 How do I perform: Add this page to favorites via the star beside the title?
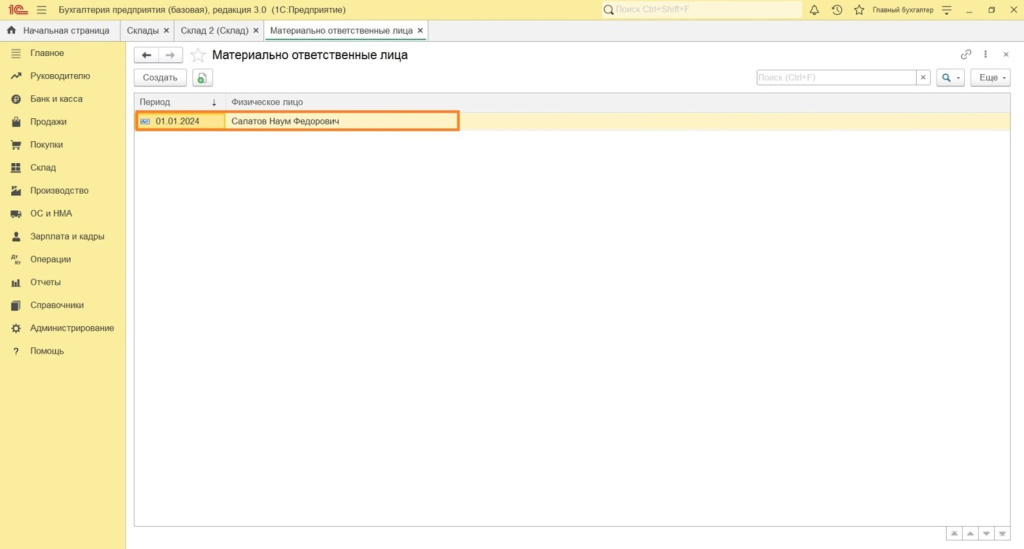pyautogui.click(x=198, y=55)
